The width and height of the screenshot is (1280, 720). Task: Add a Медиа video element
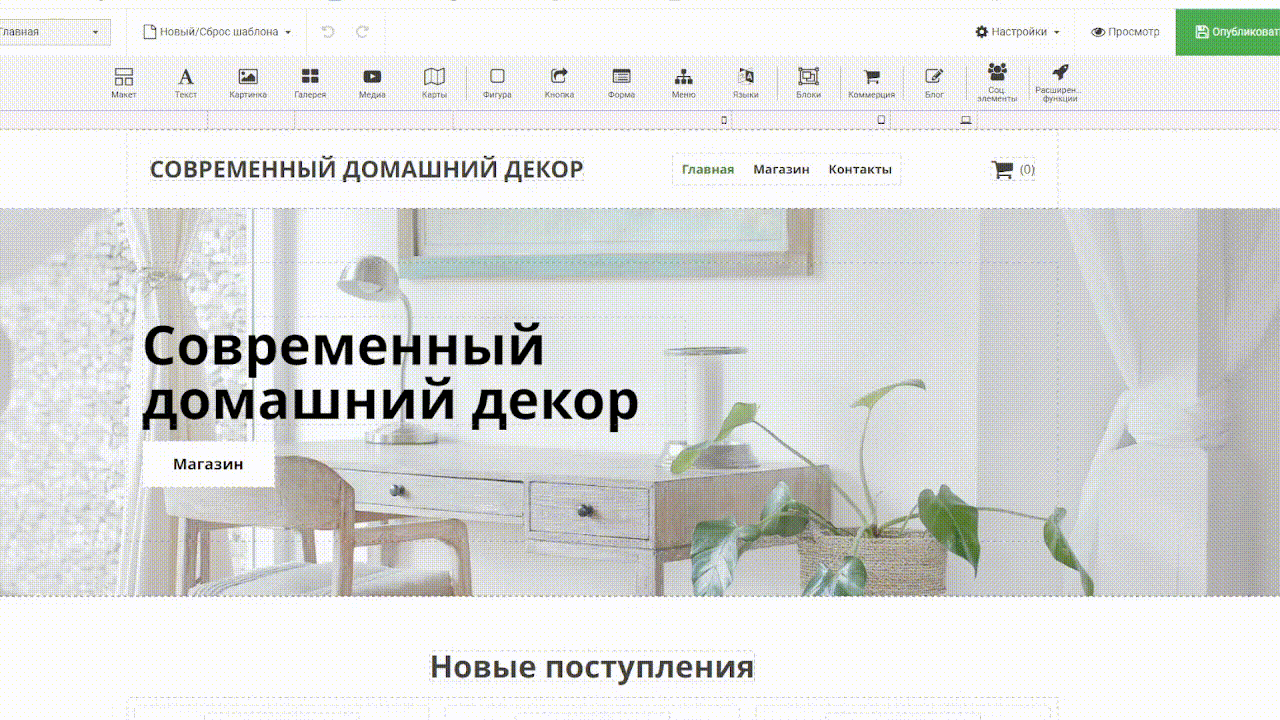[x=372, y=82]
